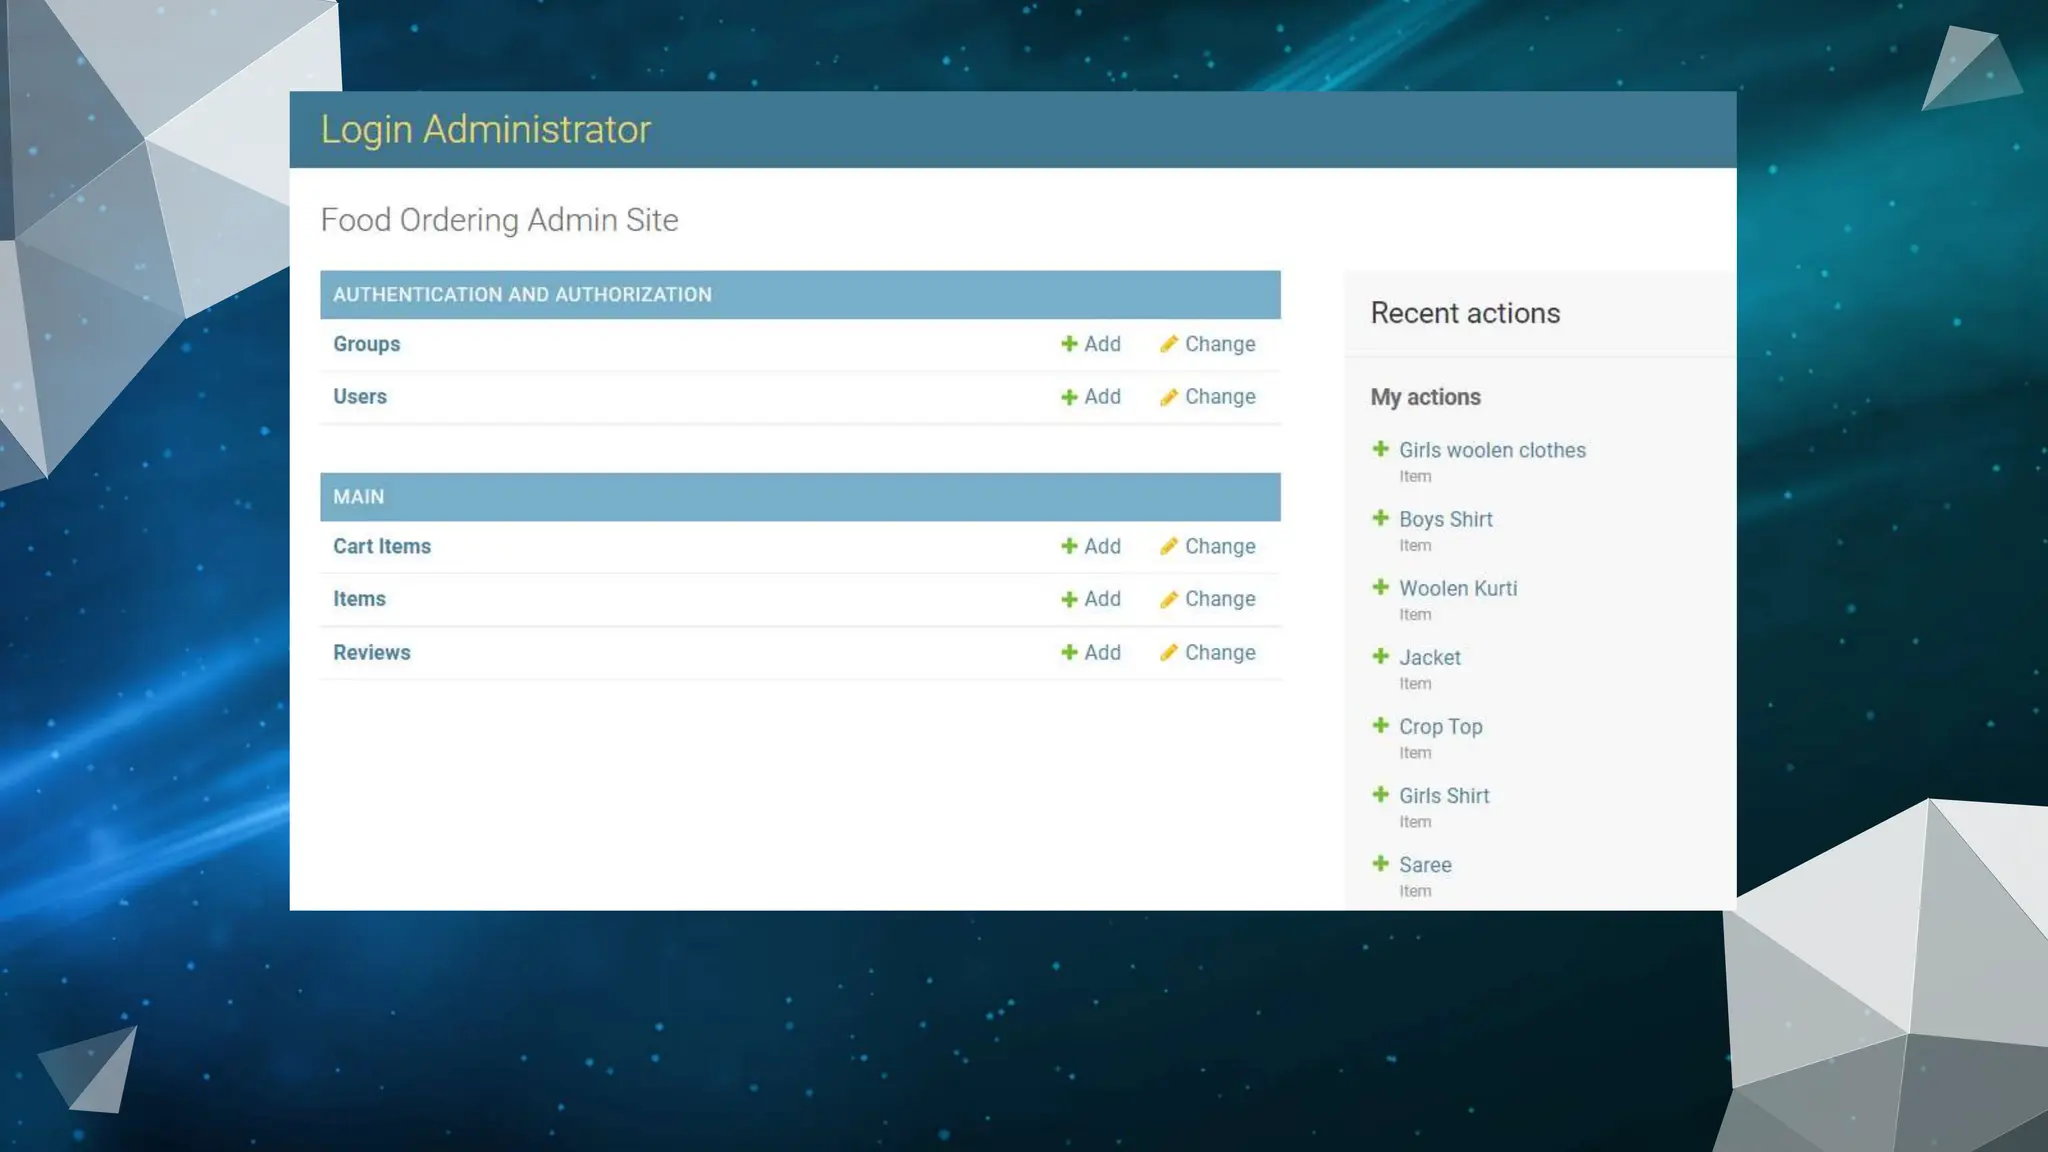
Task: Open Girls woolen clothes recent action
Action: [x=1491, y=450]
